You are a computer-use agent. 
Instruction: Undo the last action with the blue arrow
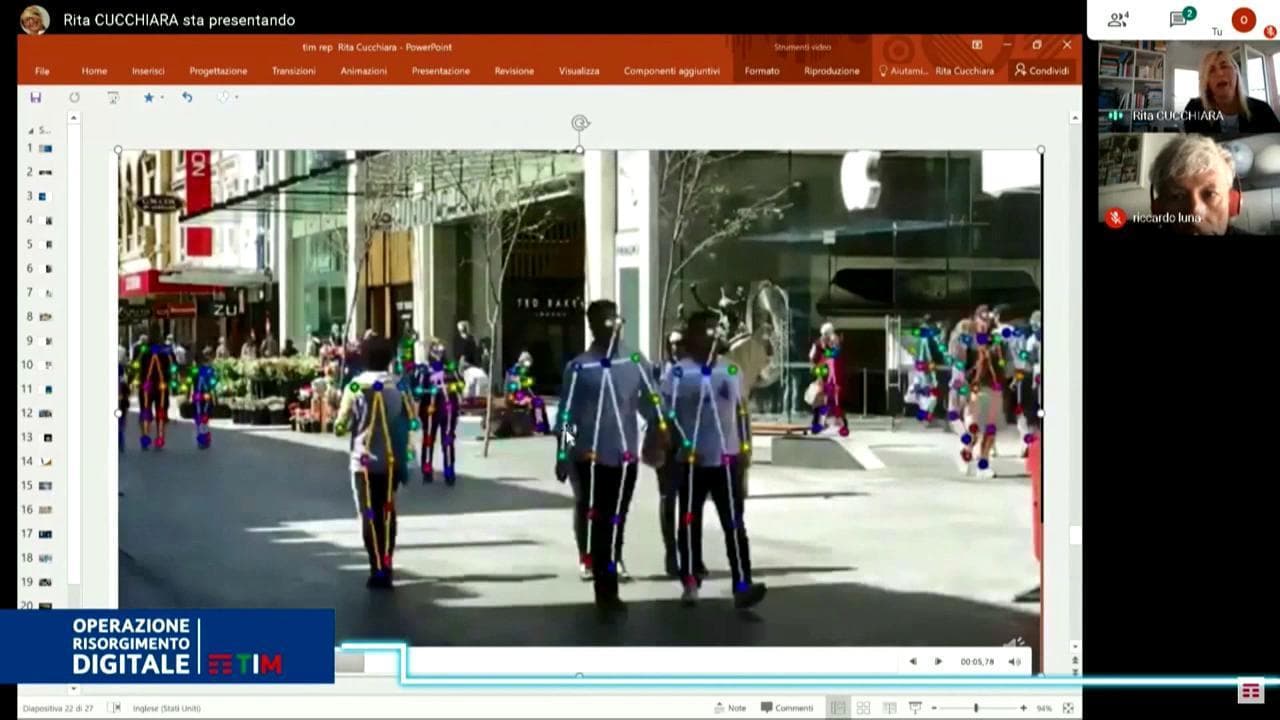point(187,98)
